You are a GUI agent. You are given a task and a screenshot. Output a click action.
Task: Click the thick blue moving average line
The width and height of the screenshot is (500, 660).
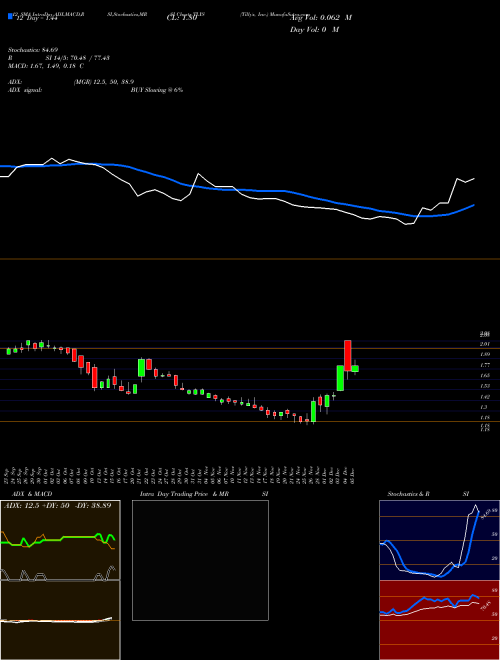(236, 190)
